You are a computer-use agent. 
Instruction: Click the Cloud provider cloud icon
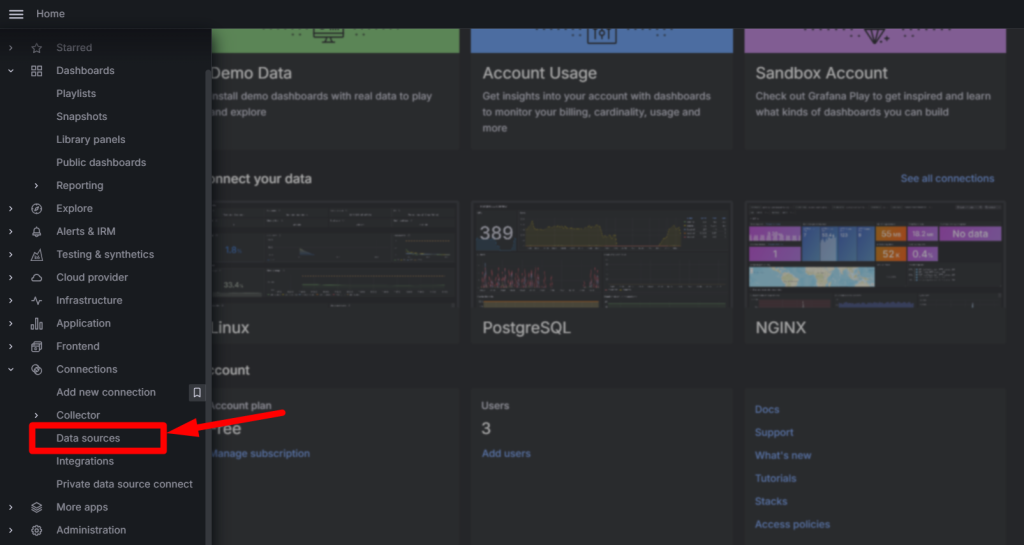point(37,278)
